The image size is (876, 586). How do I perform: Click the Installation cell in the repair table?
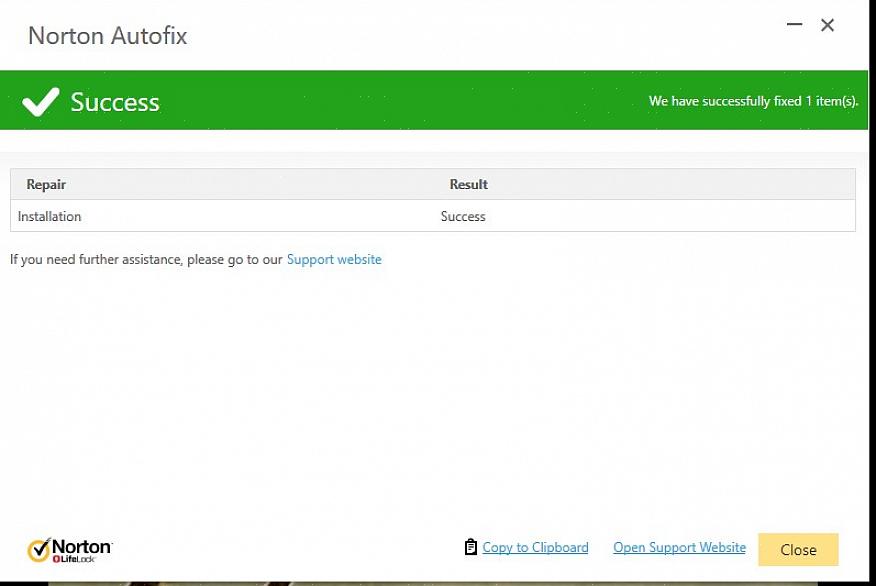[x=50, y=216]
